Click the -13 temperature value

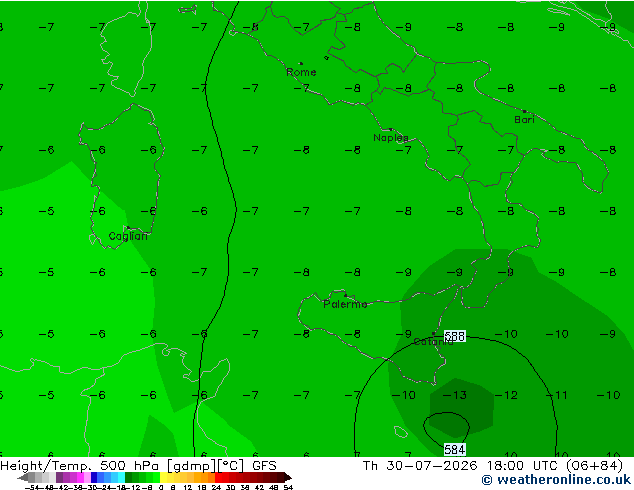455,395
